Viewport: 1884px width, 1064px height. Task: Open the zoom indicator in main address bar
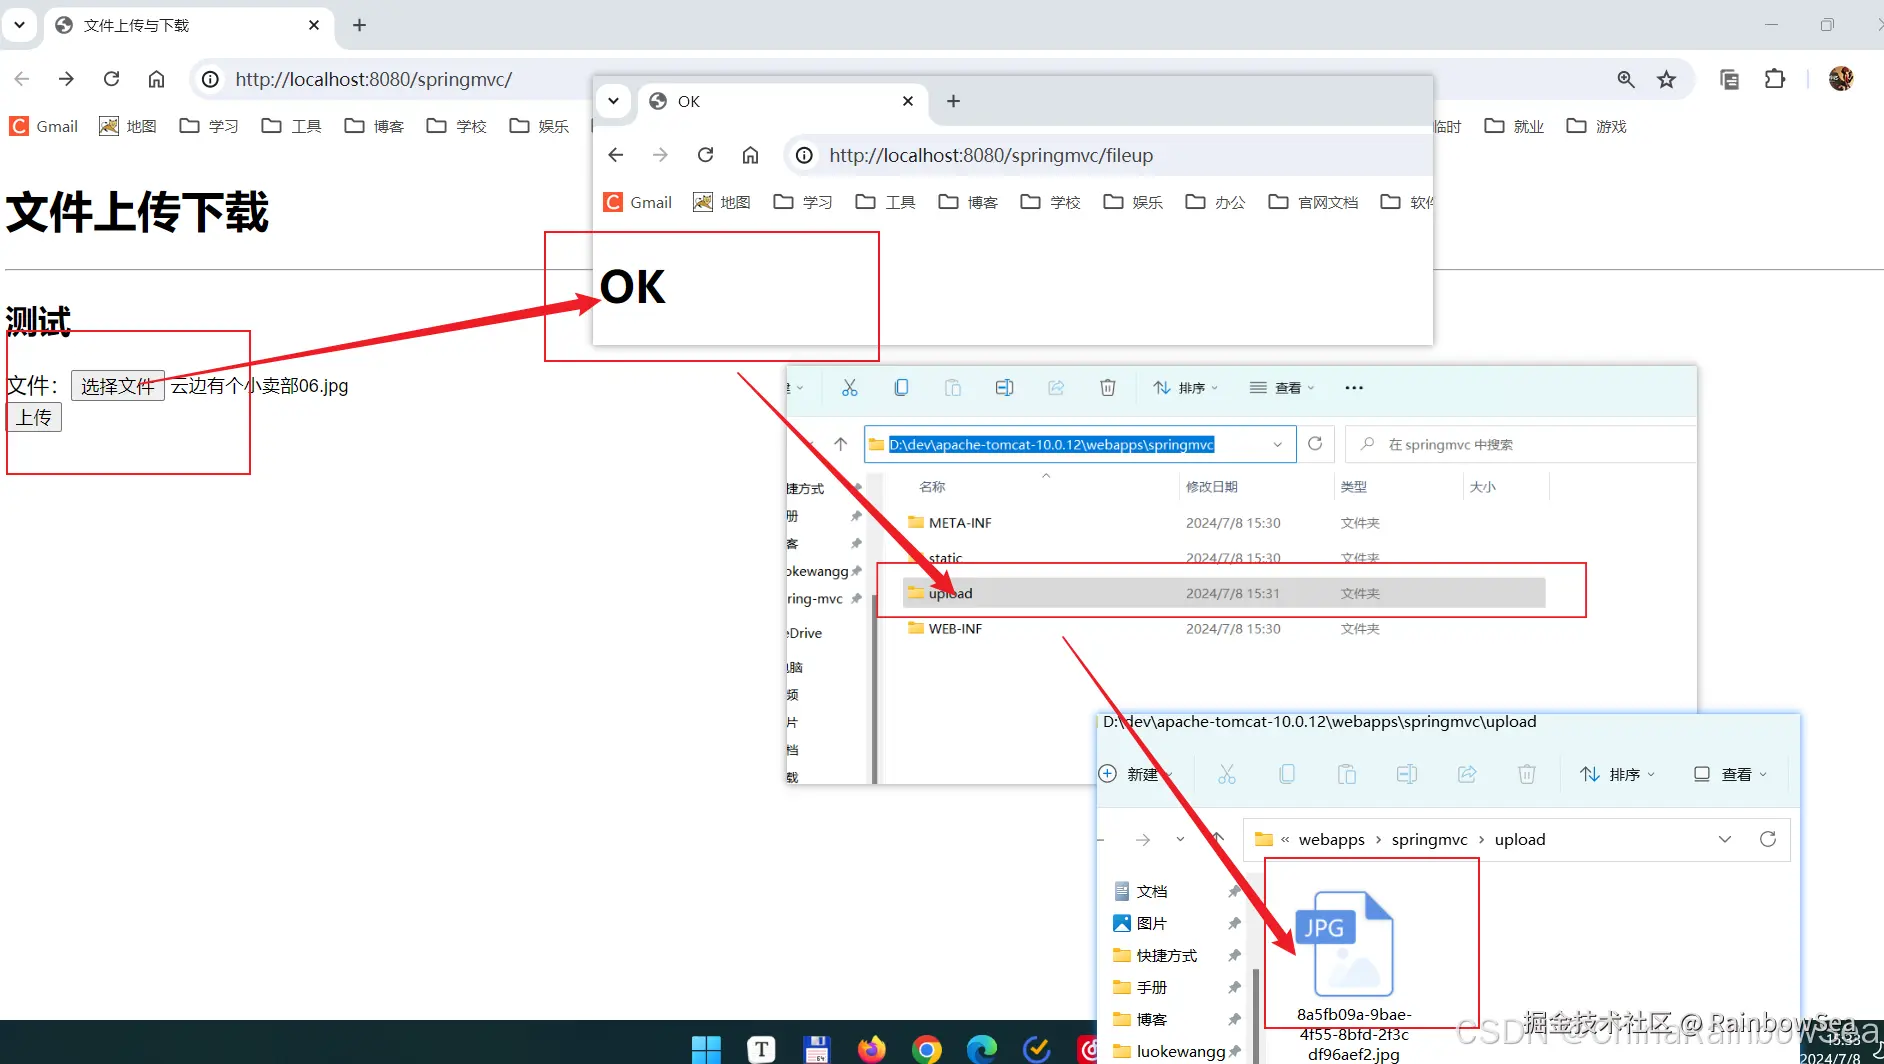point(1626,79)
